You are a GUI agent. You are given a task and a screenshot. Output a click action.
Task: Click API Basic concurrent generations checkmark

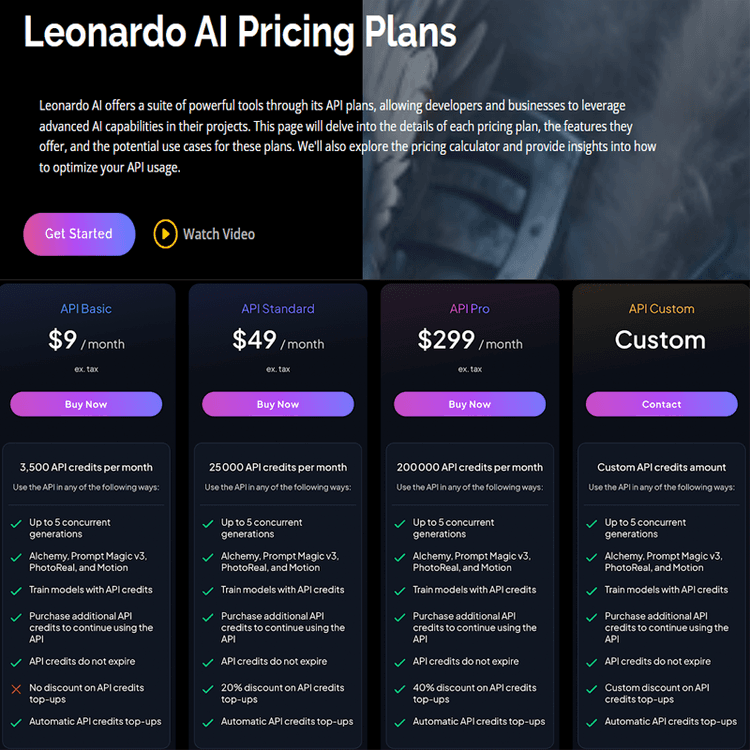[x=16, y=523]
